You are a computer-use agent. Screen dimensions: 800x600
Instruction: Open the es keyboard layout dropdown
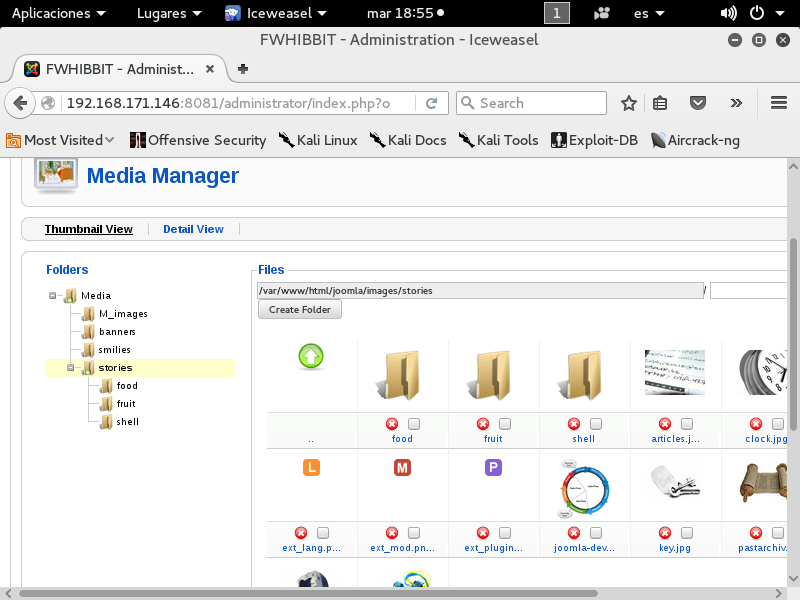[649, 13]
